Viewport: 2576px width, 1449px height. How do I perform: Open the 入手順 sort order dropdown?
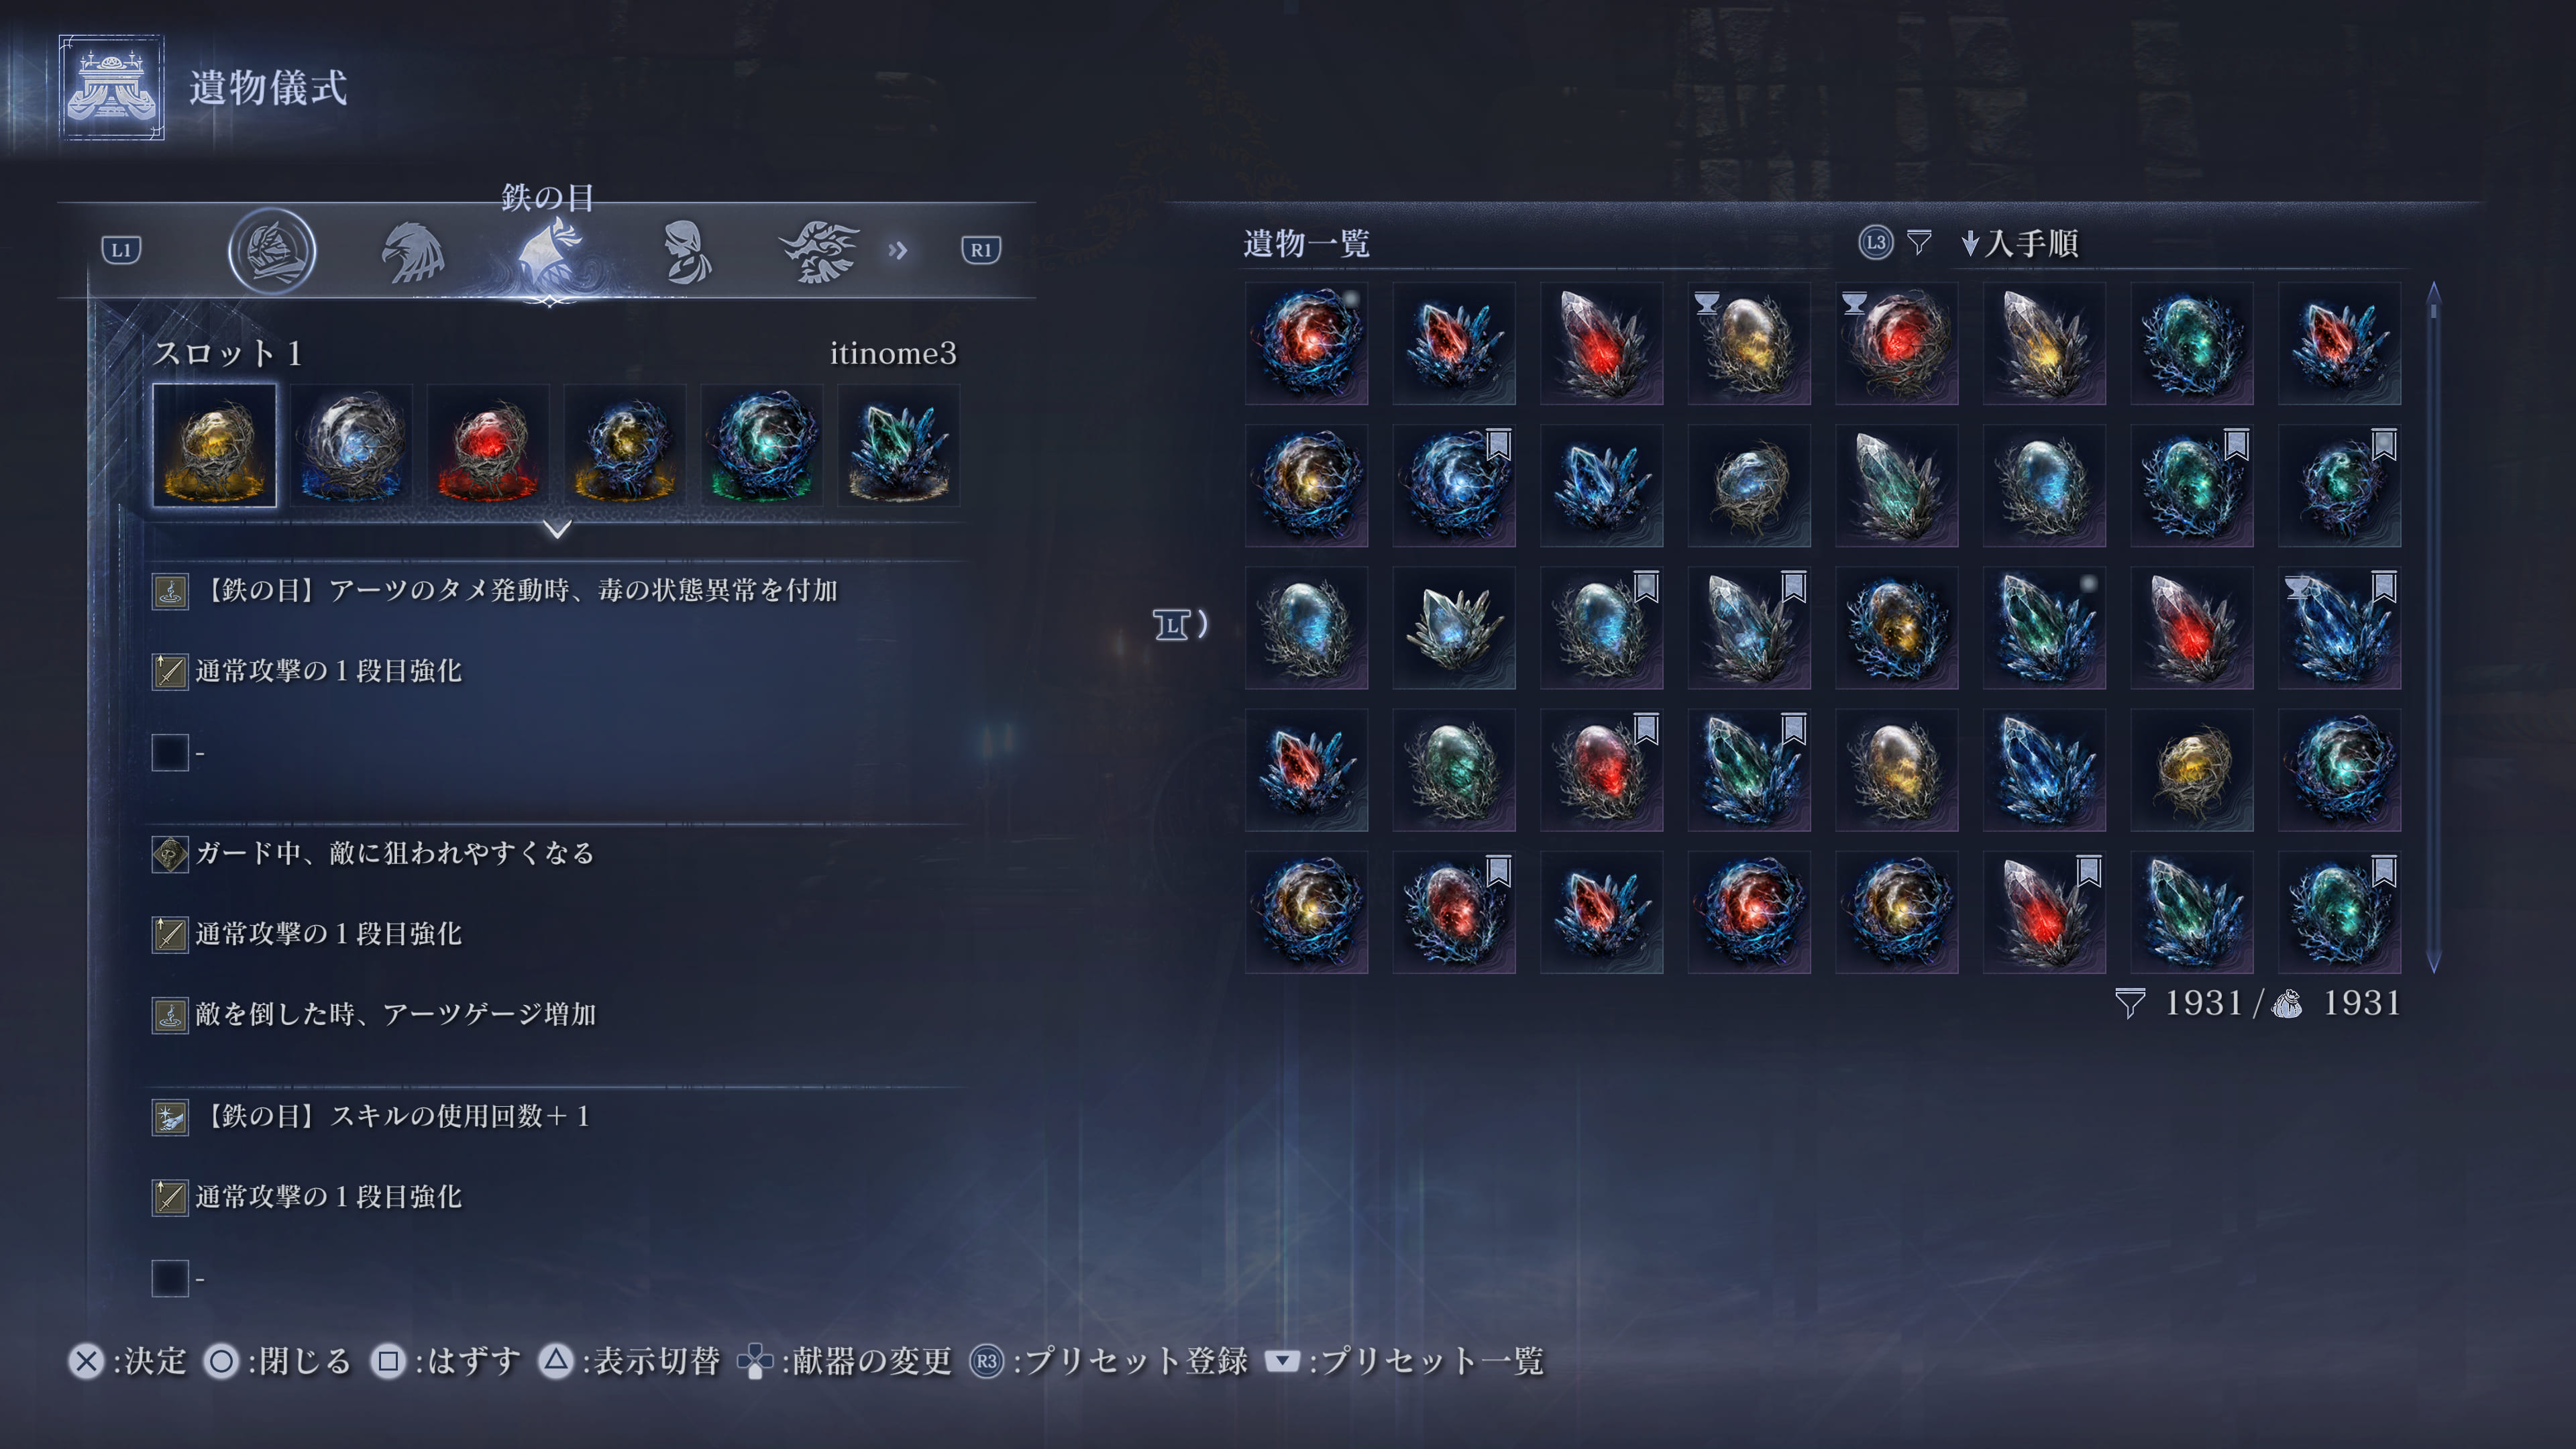click(2020, 243)
